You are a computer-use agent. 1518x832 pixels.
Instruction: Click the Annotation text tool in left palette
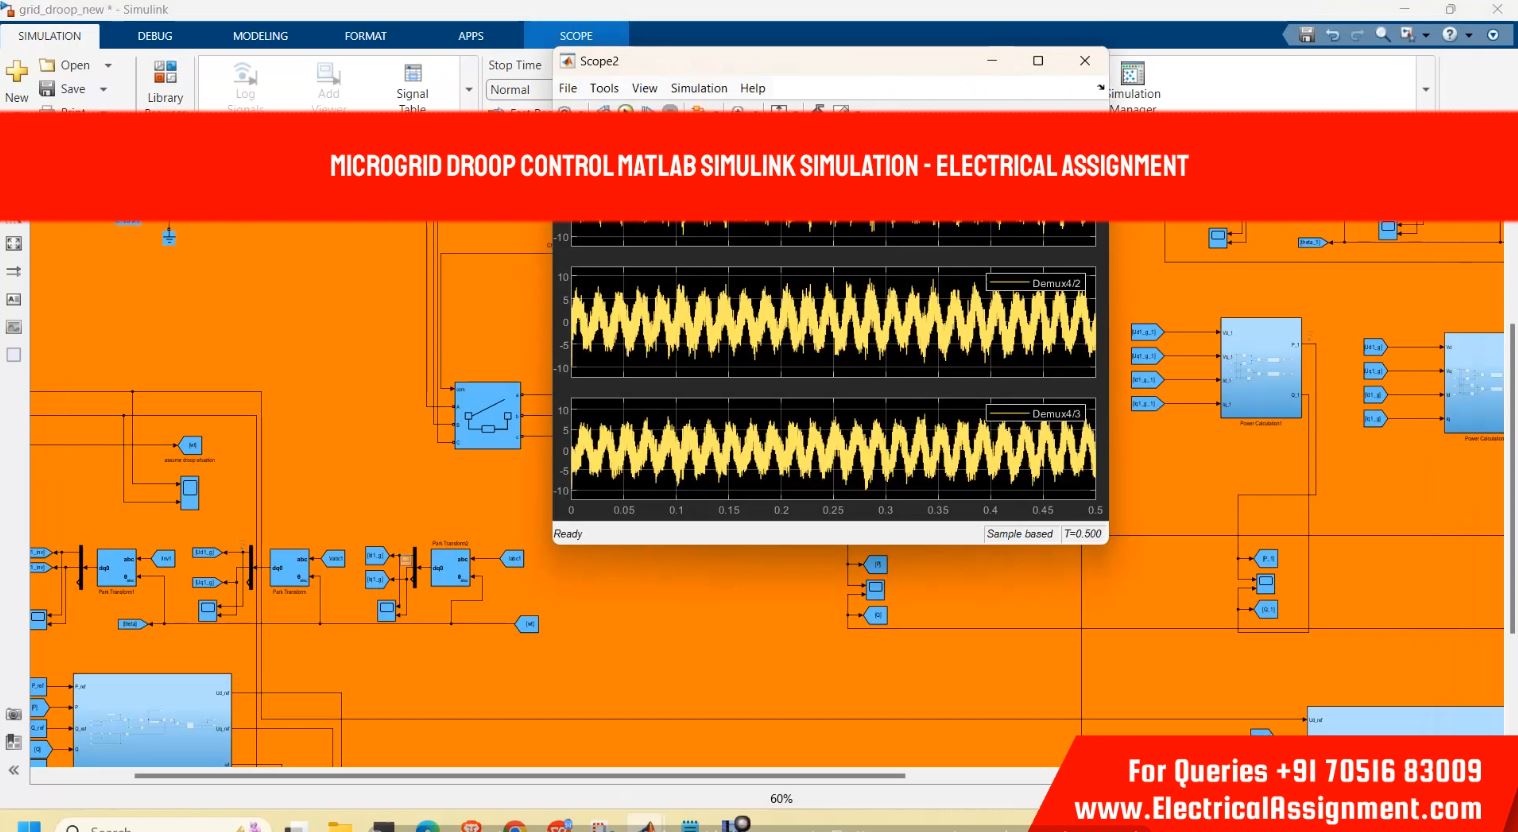14,299
